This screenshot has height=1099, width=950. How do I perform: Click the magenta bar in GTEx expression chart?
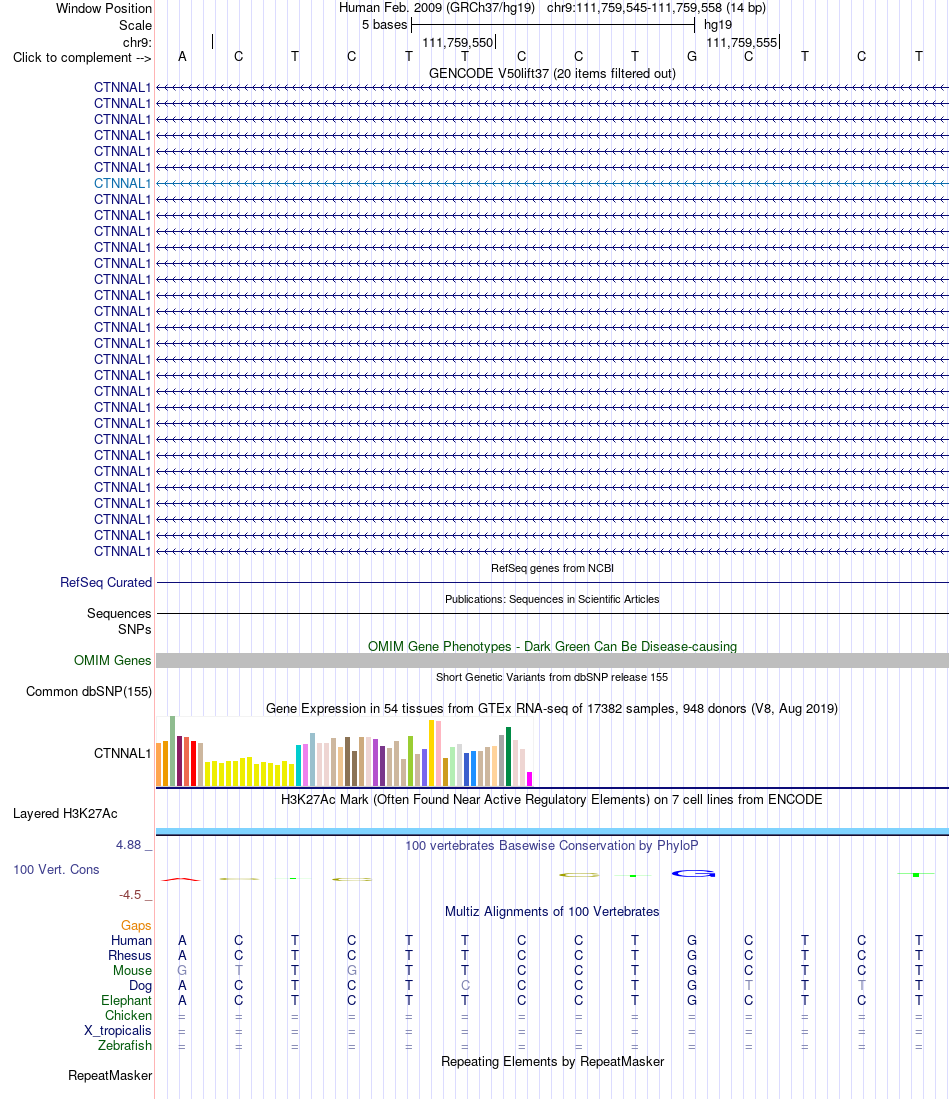coord(529,778)
